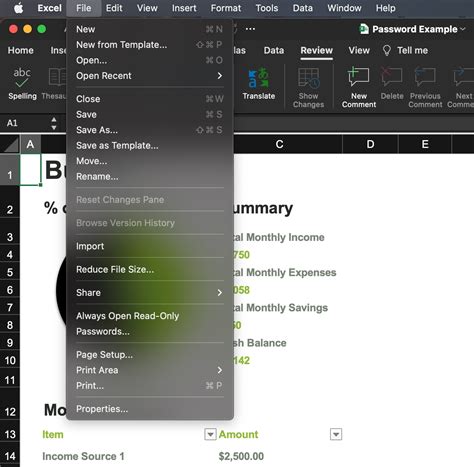
Task: Select Import menu item
Action: [150, 246]
